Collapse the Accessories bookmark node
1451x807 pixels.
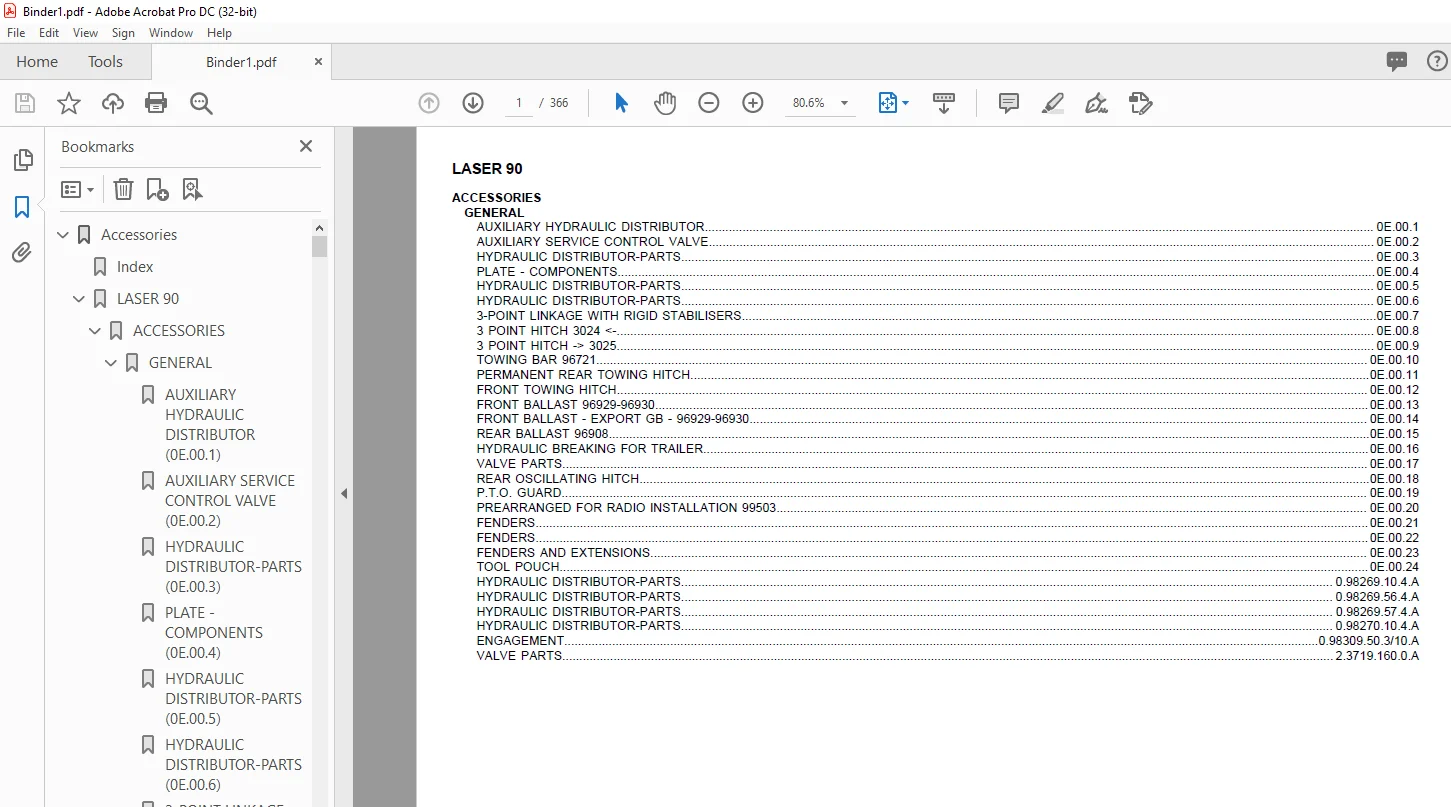pos(64,235)
